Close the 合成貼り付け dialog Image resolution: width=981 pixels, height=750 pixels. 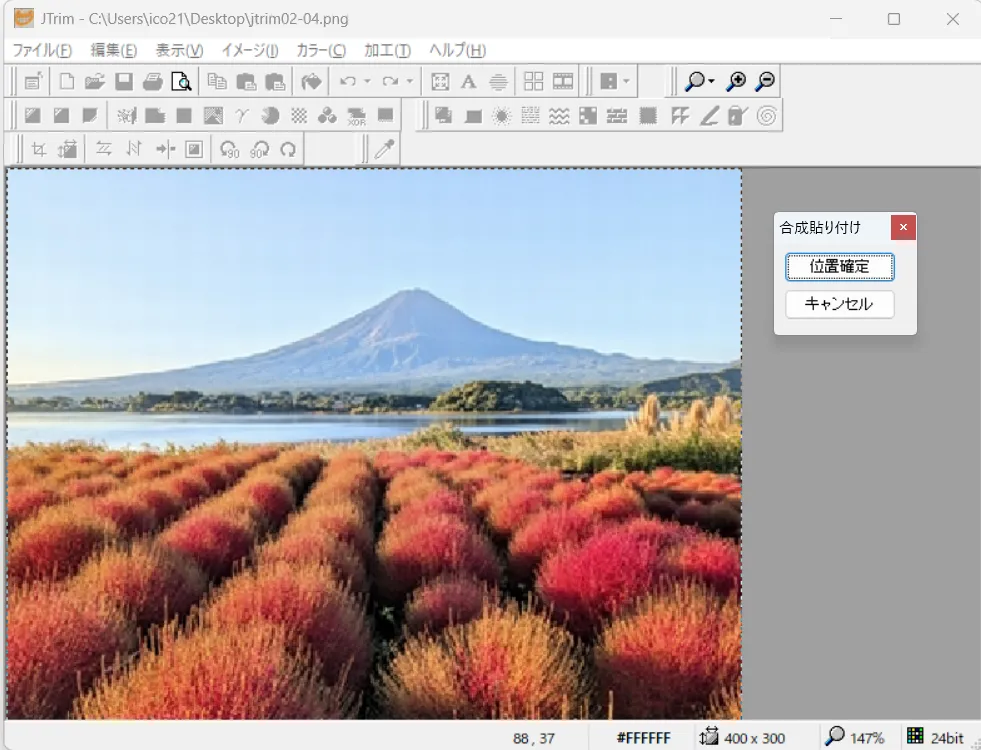(x=903, y=228)
